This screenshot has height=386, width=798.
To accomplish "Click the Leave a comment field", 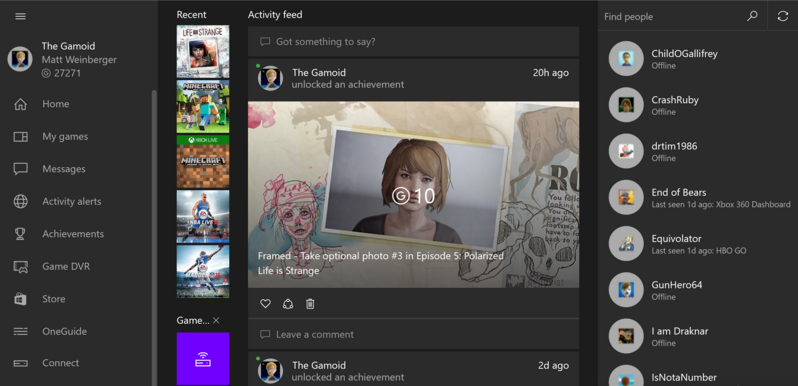I will tap(413, 335).
